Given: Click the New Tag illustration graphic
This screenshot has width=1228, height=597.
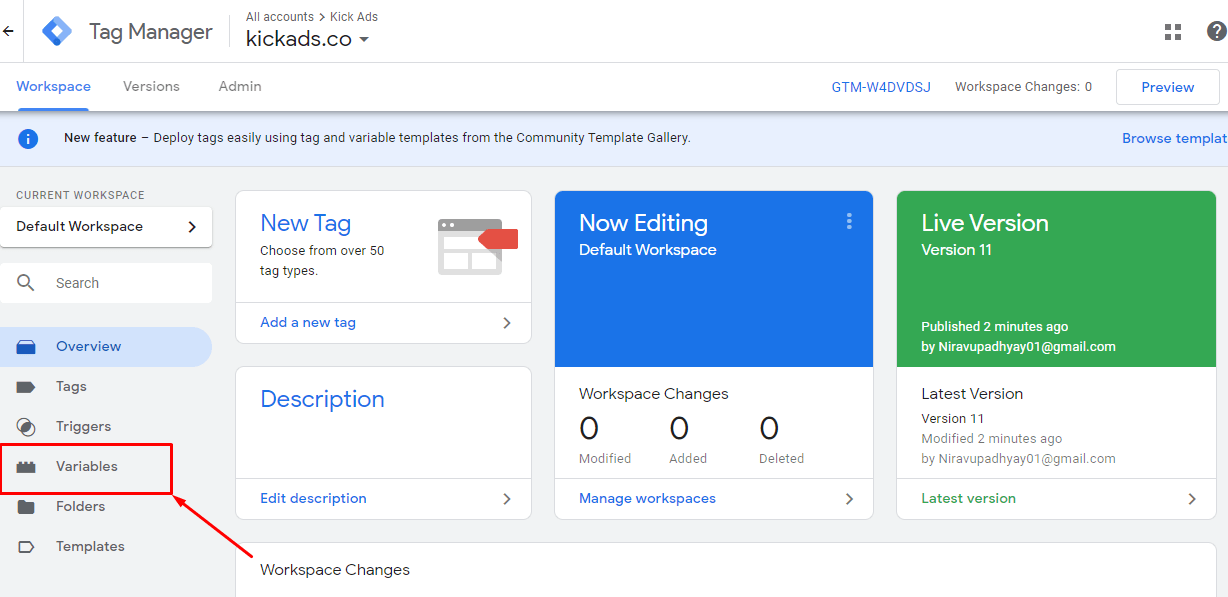Looking at the screenshot, I should tap(477, 246).
